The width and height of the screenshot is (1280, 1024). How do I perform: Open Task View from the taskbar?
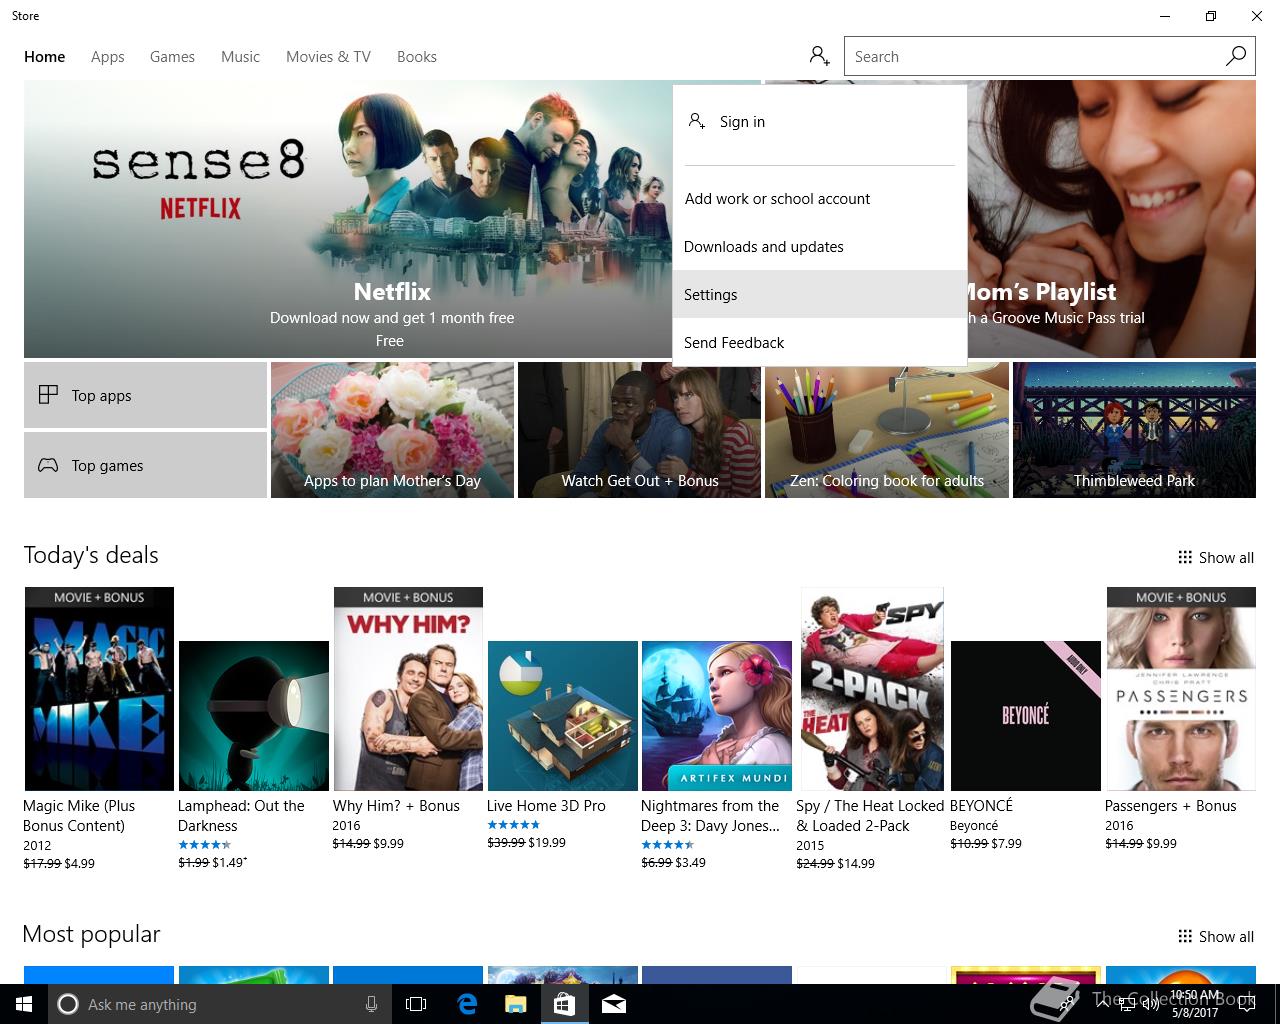tap(416, 1004)
